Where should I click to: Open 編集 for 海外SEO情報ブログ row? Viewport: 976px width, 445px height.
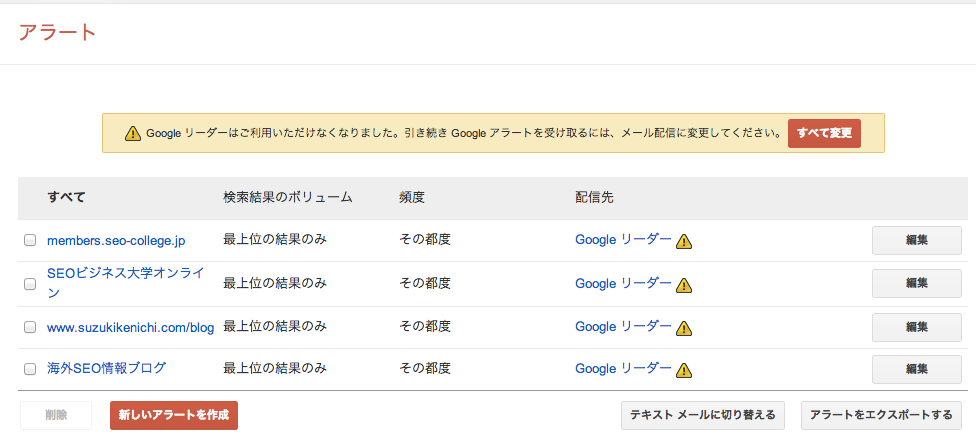click(x=916, y=368)
